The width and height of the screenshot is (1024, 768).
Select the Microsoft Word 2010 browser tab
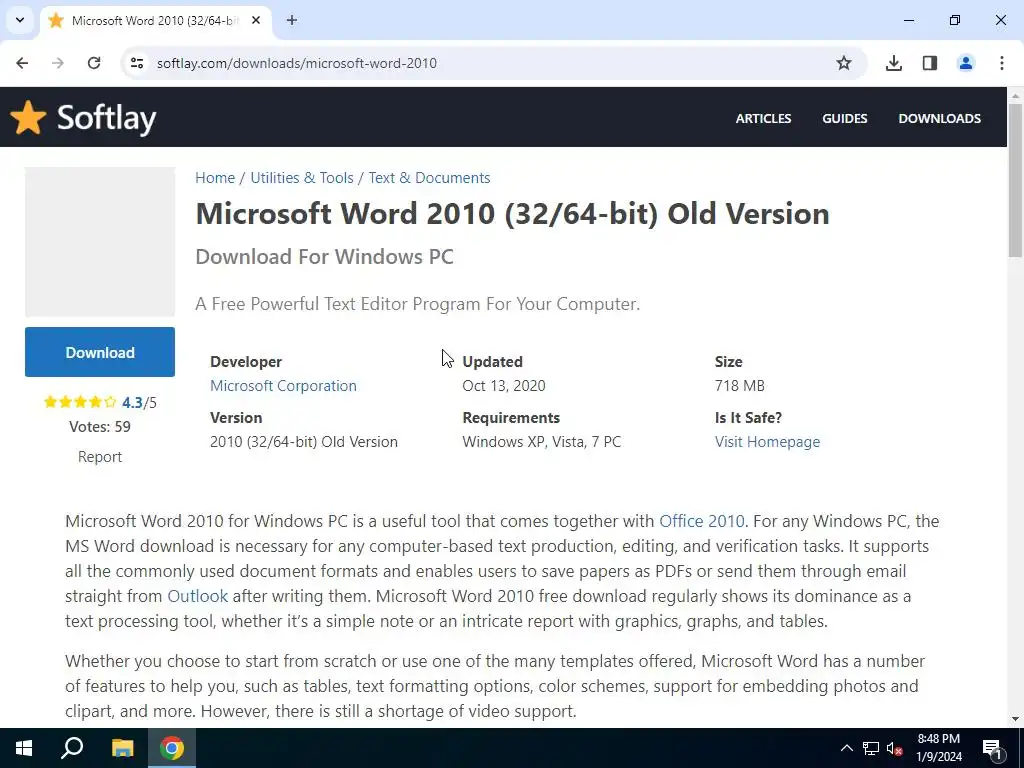click(154, 20)
